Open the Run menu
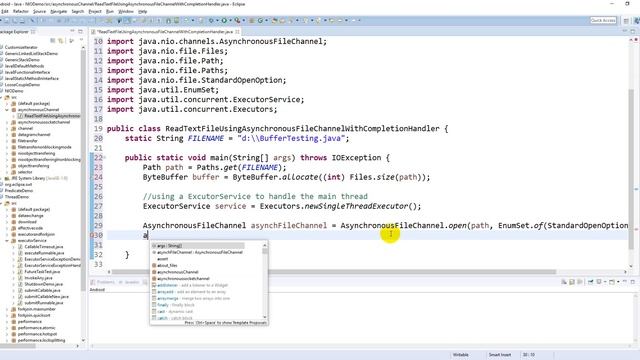Image resolution: width=640 pixels, height=360 pixels. pyautogui.click(x=110, y=11)
